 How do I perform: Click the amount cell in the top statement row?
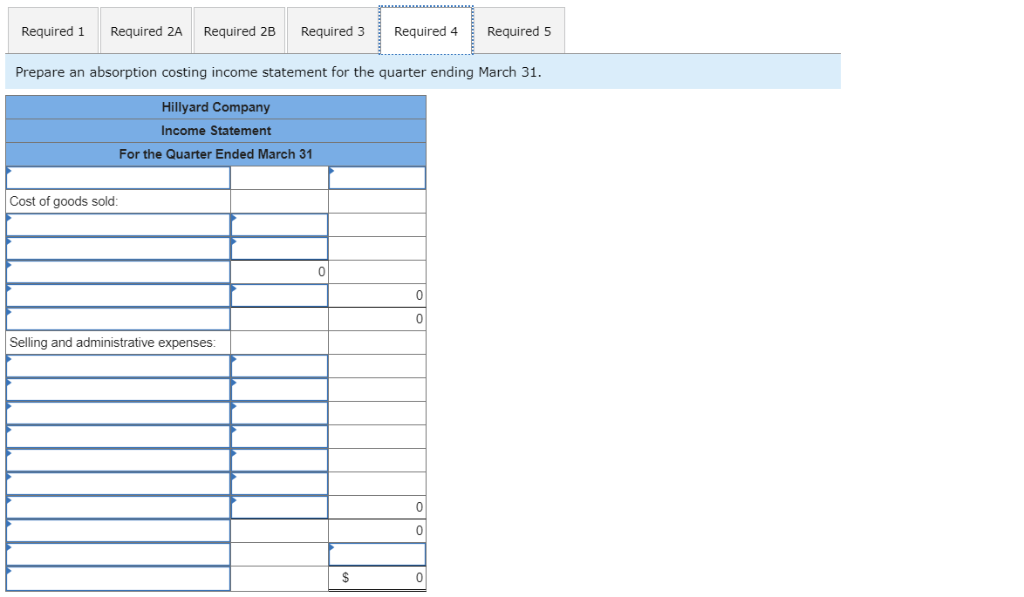377,177
